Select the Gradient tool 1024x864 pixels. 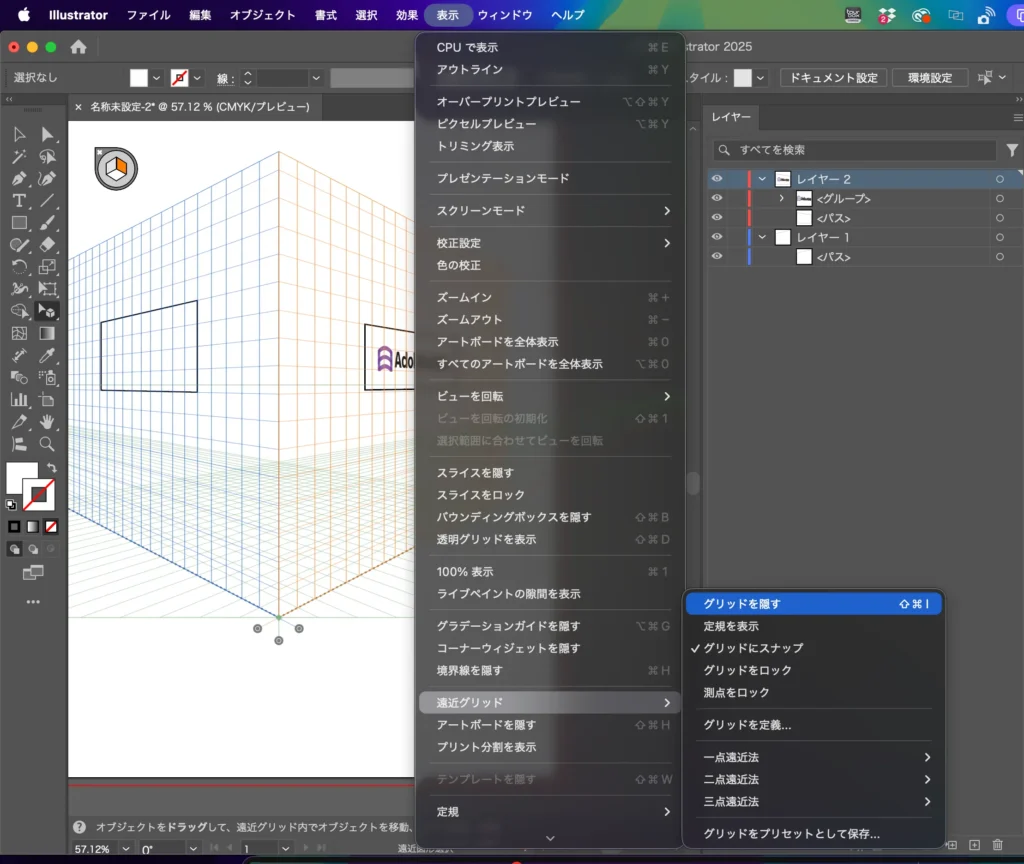[46, 335]
